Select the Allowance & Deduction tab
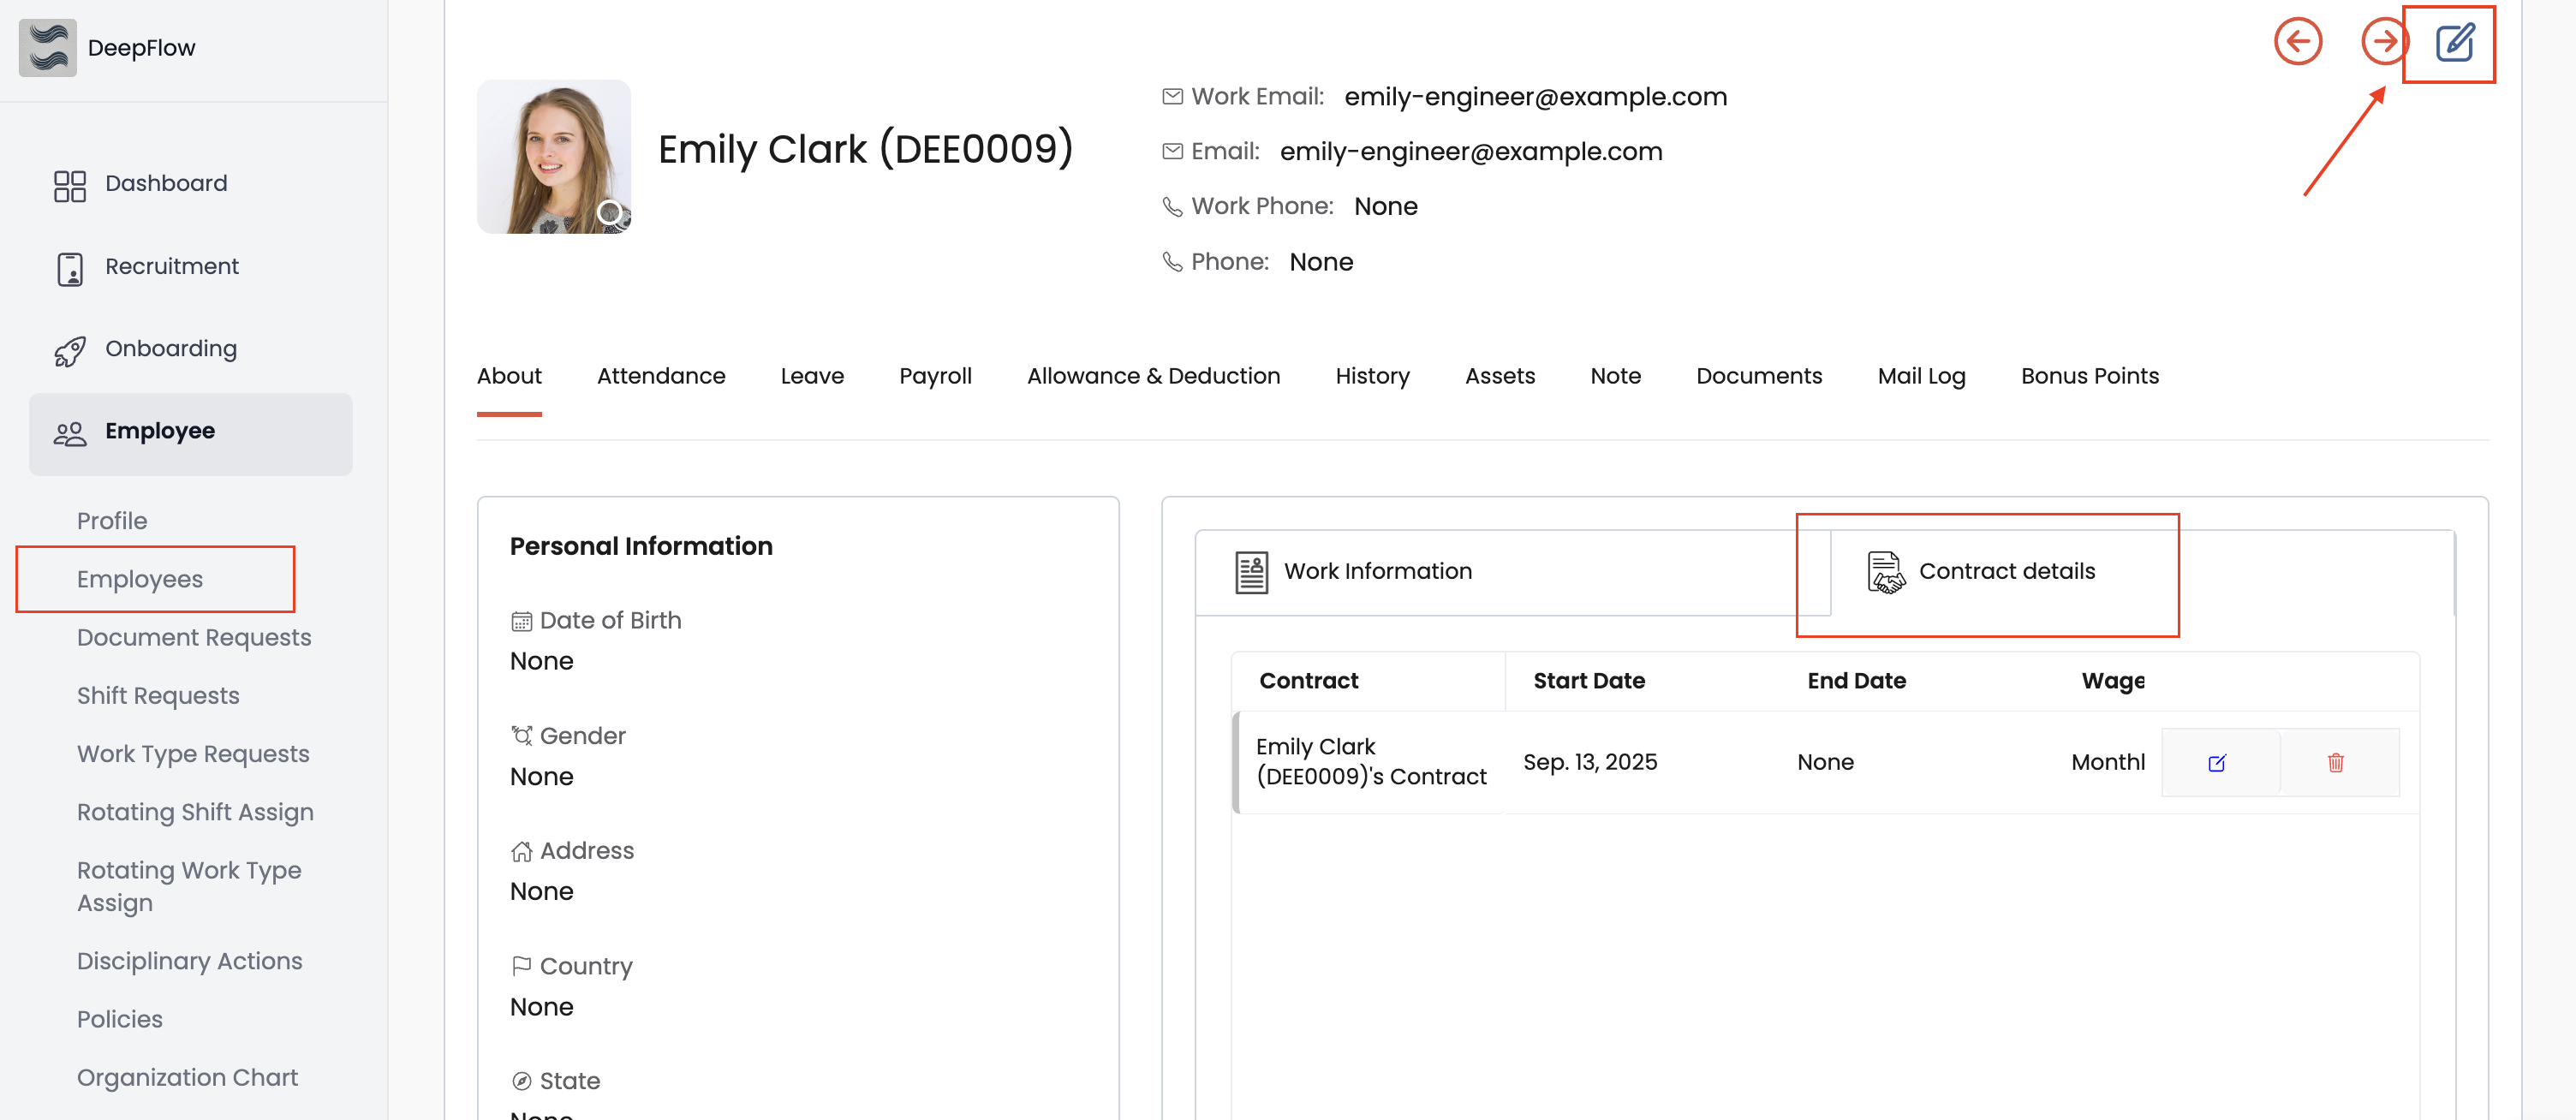The width and height of the screenshot is (2576, 1120). (1152, 377)
